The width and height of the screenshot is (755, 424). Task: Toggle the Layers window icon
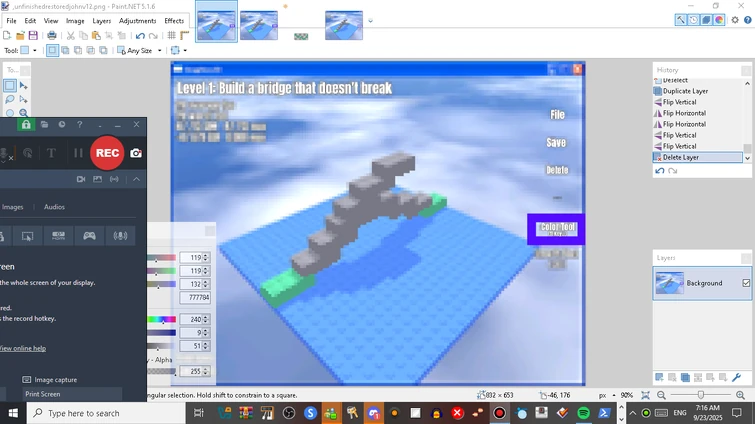point(706,20)
